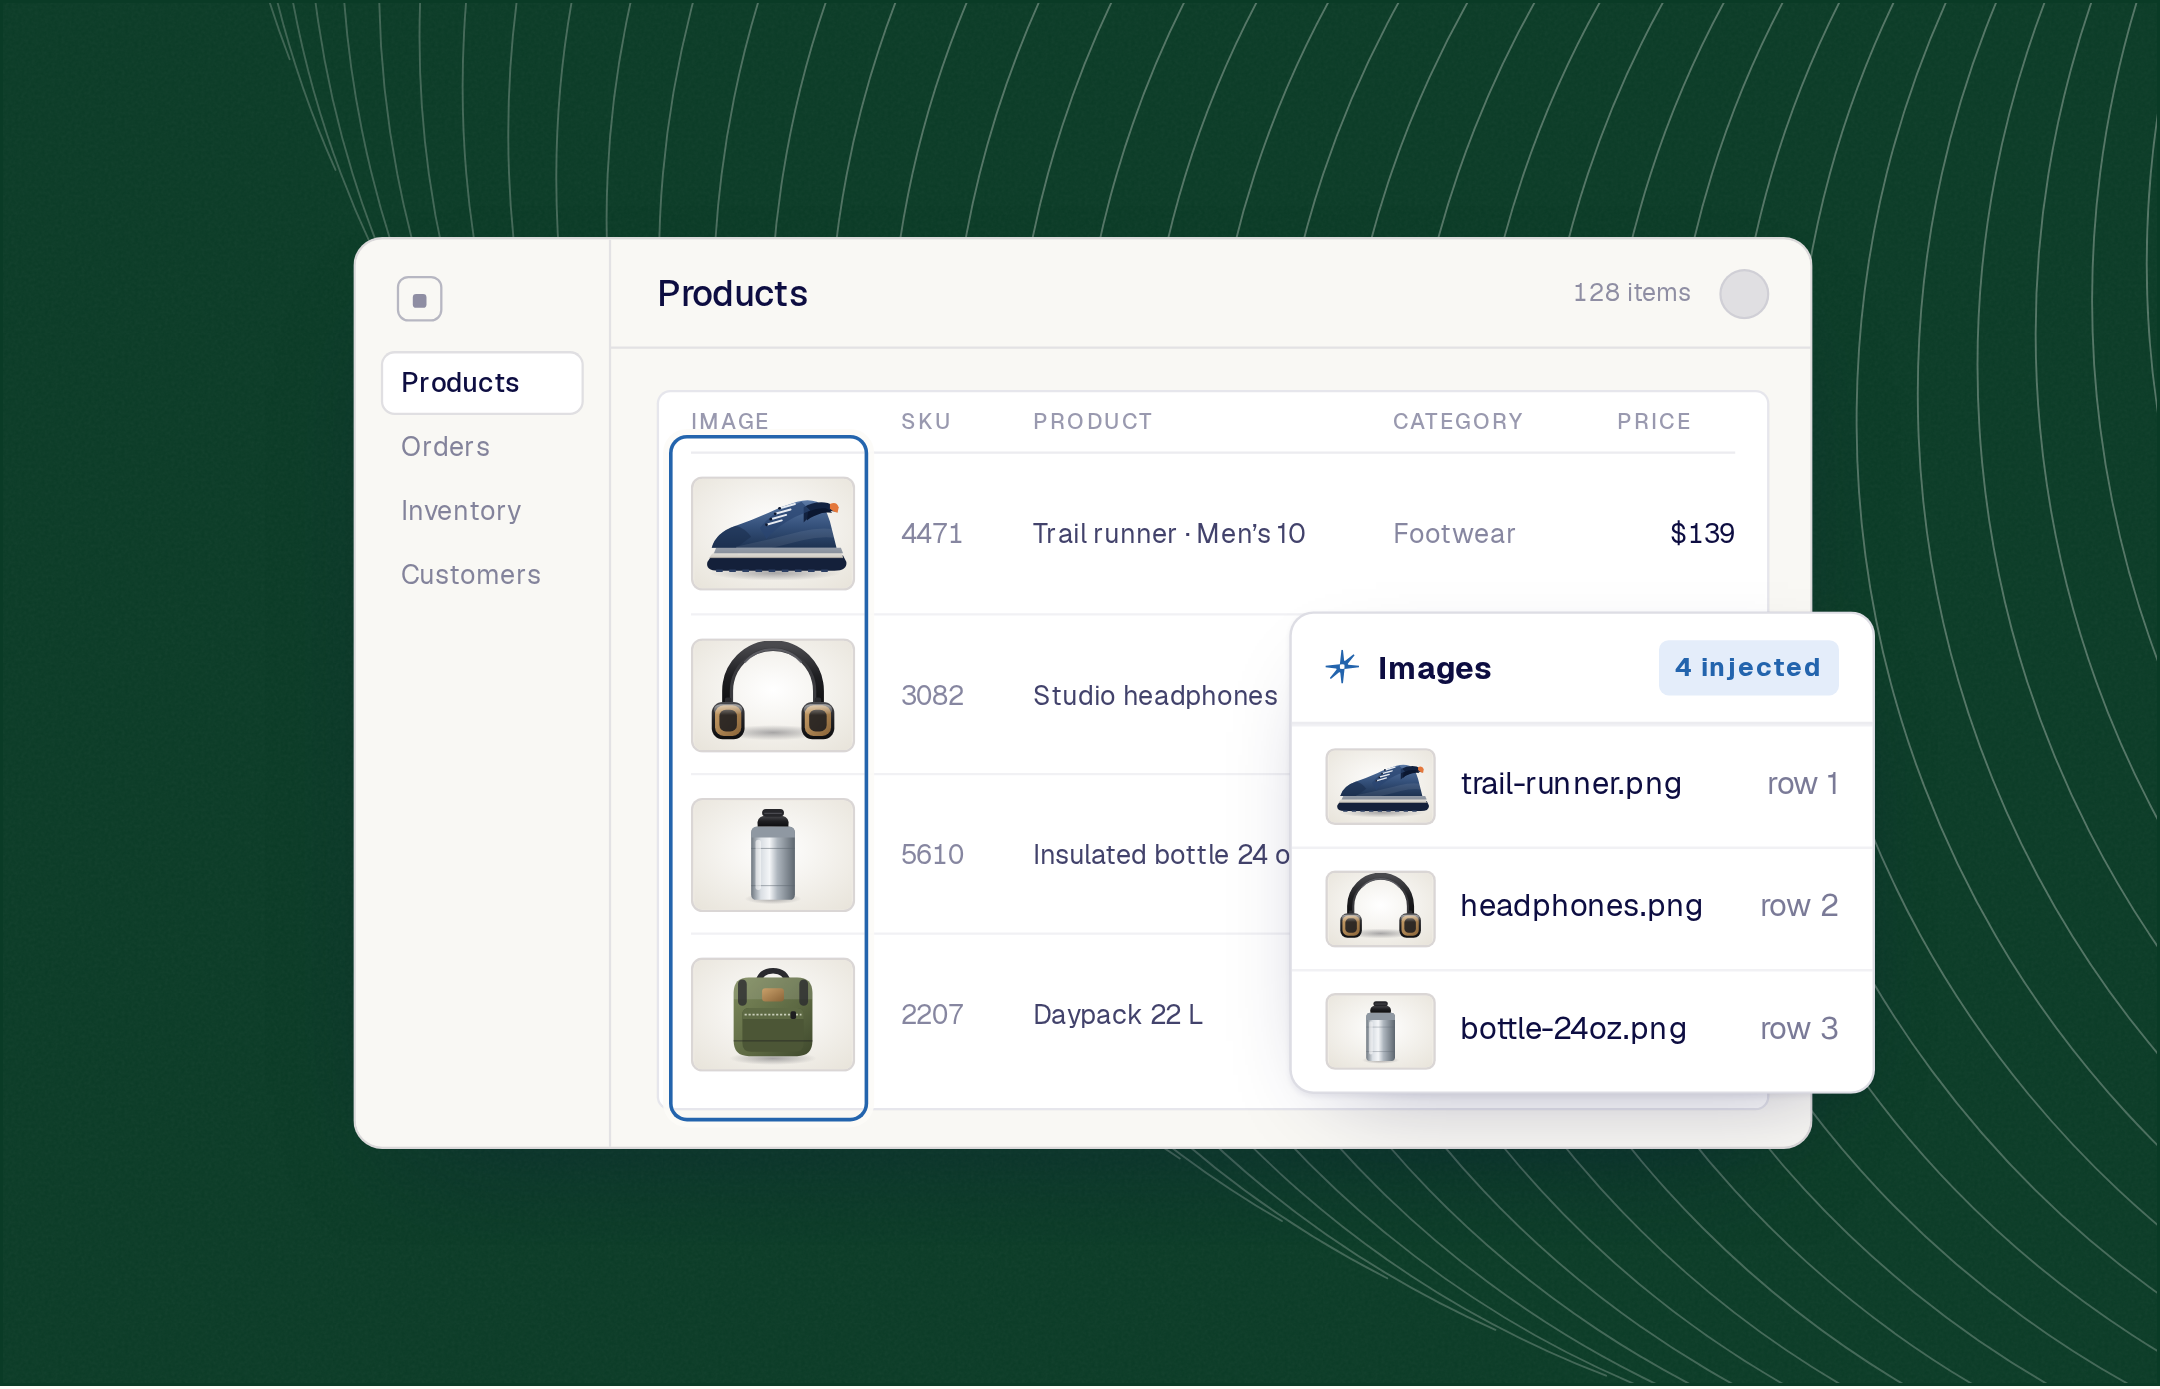Viewport: 2160px width, 1389px height.
Task: Select the trail-runner.png file name
Action: click(x=1571, y=784)
